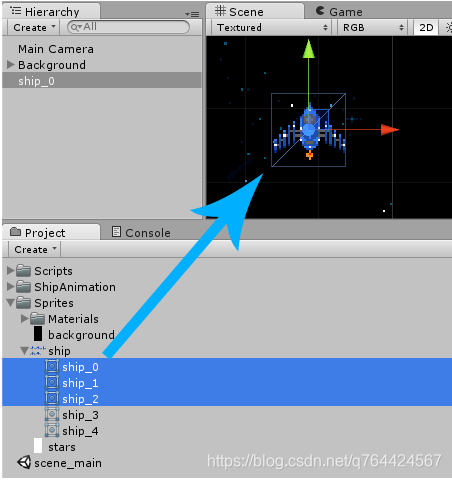Expand the Background object in Hierarchy
Viewport: 452px width, 480px height.
[x=10, y=64]
